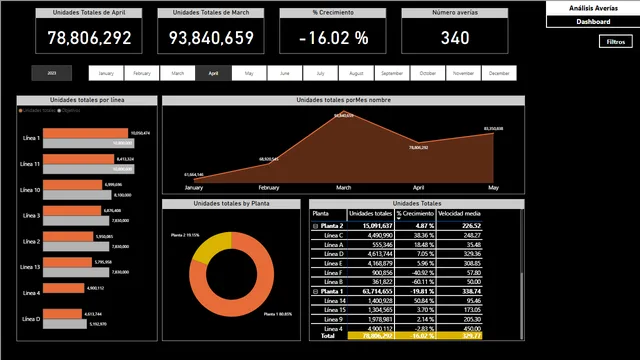Click the Línea 15 table row
Viewport: 640px width, 360px height.
[396, 310]
